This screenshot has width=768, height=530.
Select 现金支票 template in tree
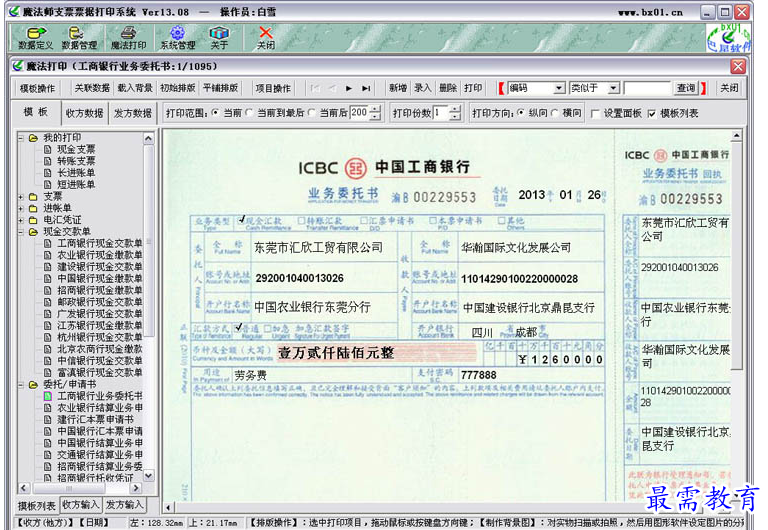pyautogui.click(x=76, y=149)
